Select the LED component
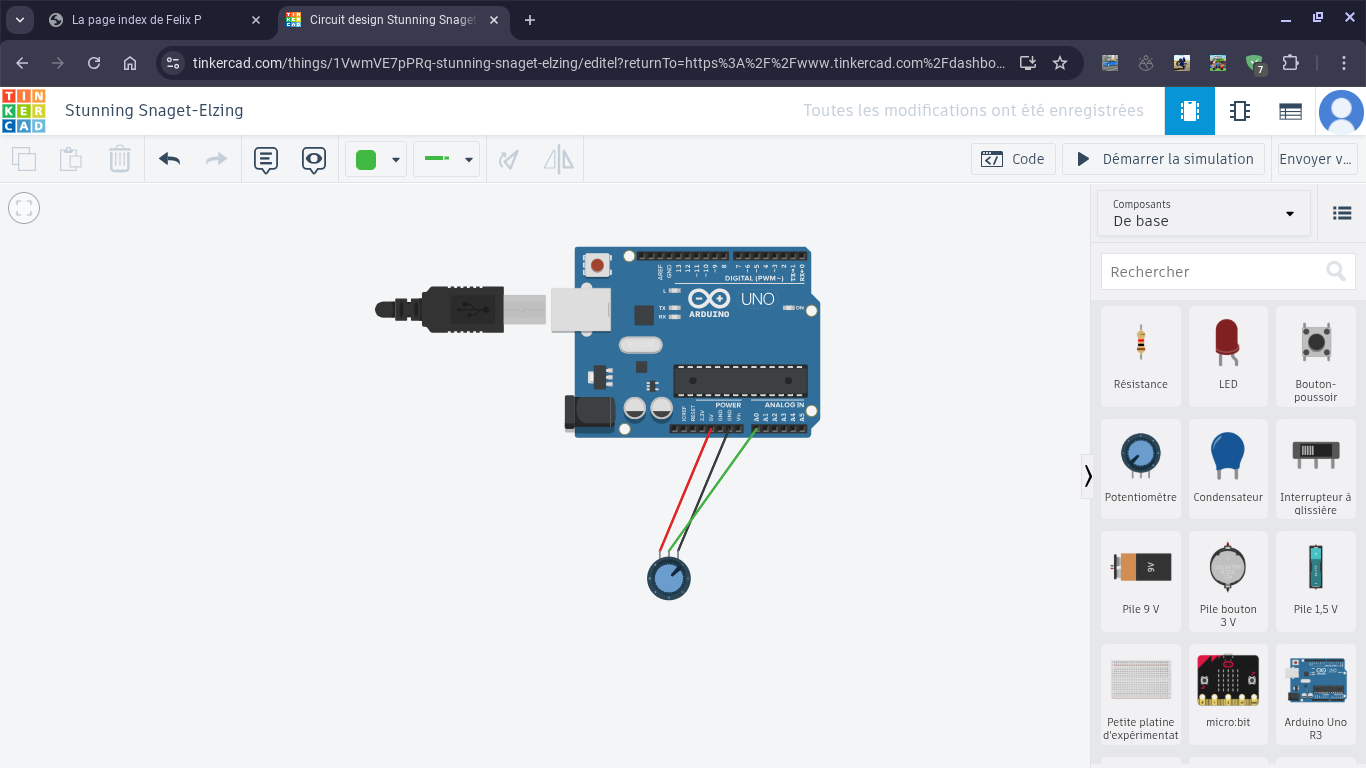This screenshot has width=1366, height=768. click(x=1228, y=356)
